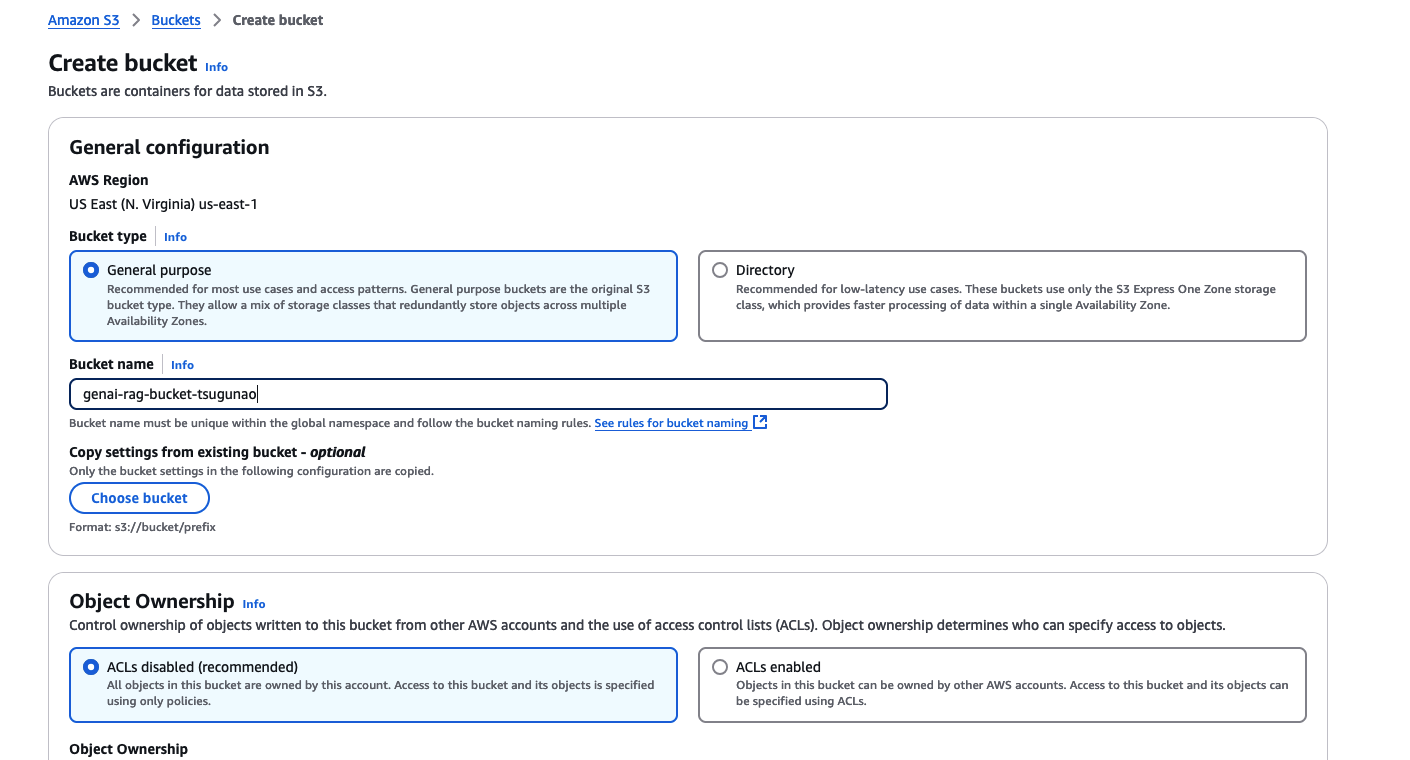Select the Directory bucket type
Image resolution: width=1410 pixels, height=760 pixels.
click(x=720, y=270)
